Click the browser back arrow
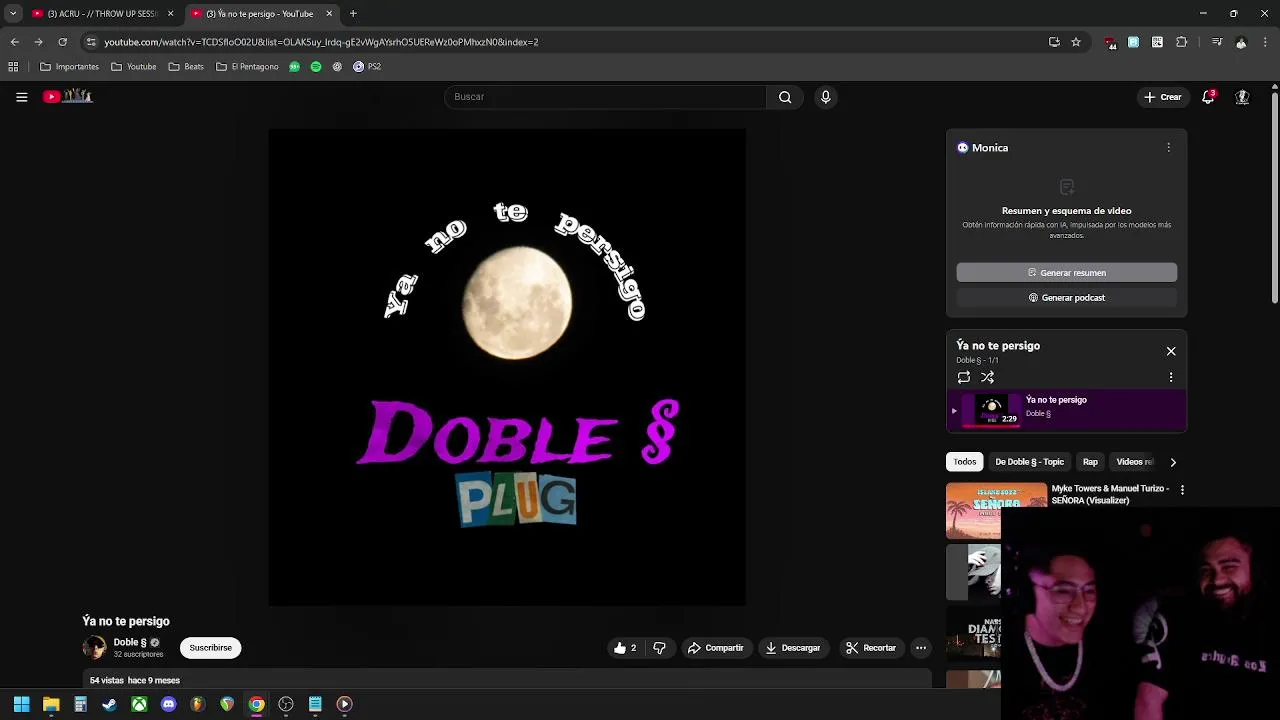 [x=14, y=42]
